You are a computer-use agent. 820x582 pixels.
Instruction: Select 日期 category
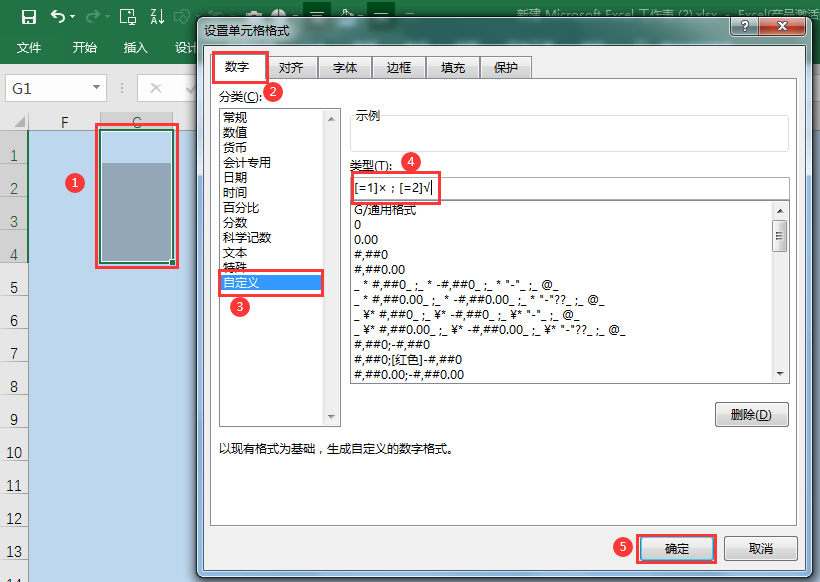pos(235,177)
